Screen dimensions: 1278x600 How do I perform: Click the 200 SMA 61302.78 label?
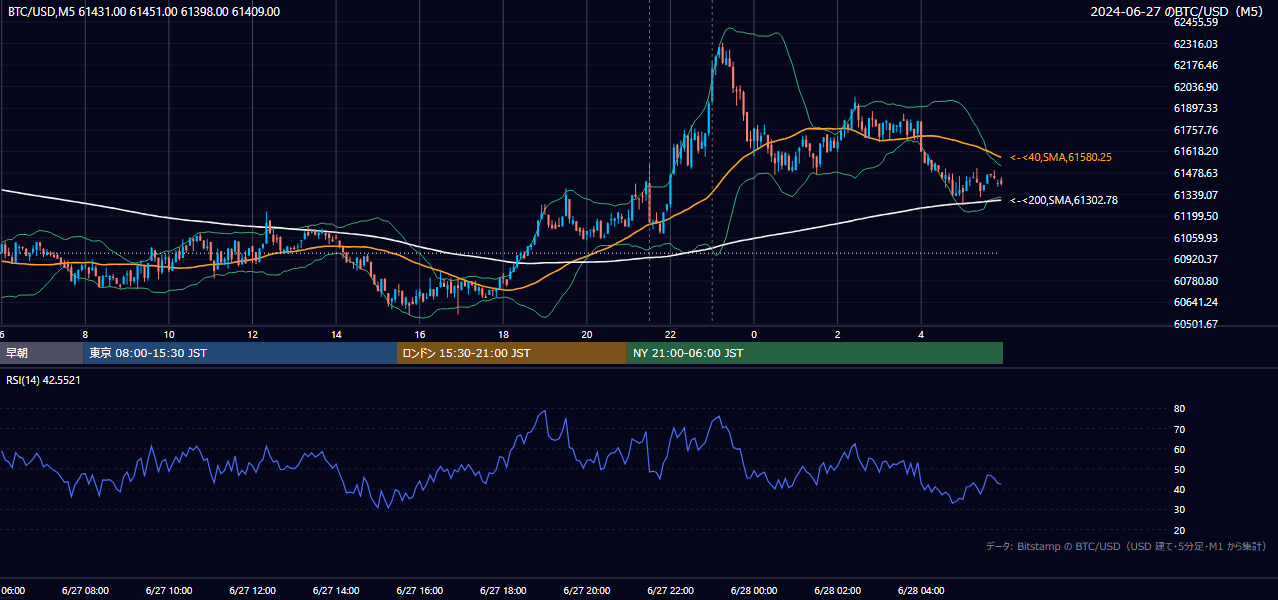point(1064,201)
